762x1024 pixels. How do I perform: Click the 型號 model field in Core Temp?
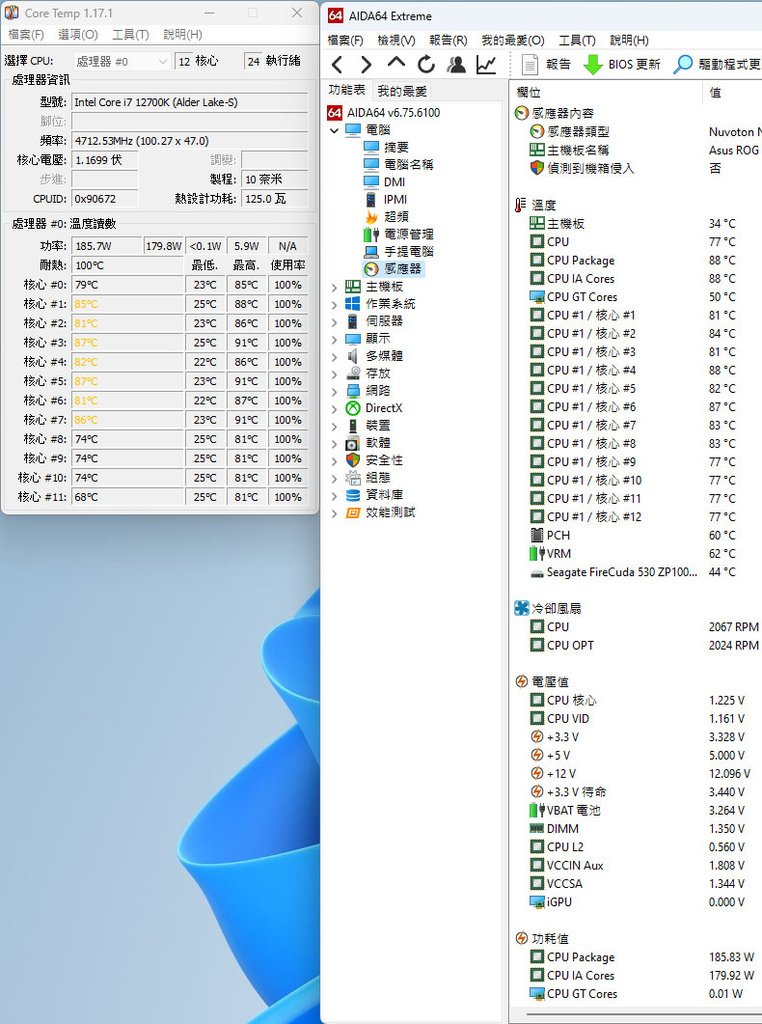189,102
